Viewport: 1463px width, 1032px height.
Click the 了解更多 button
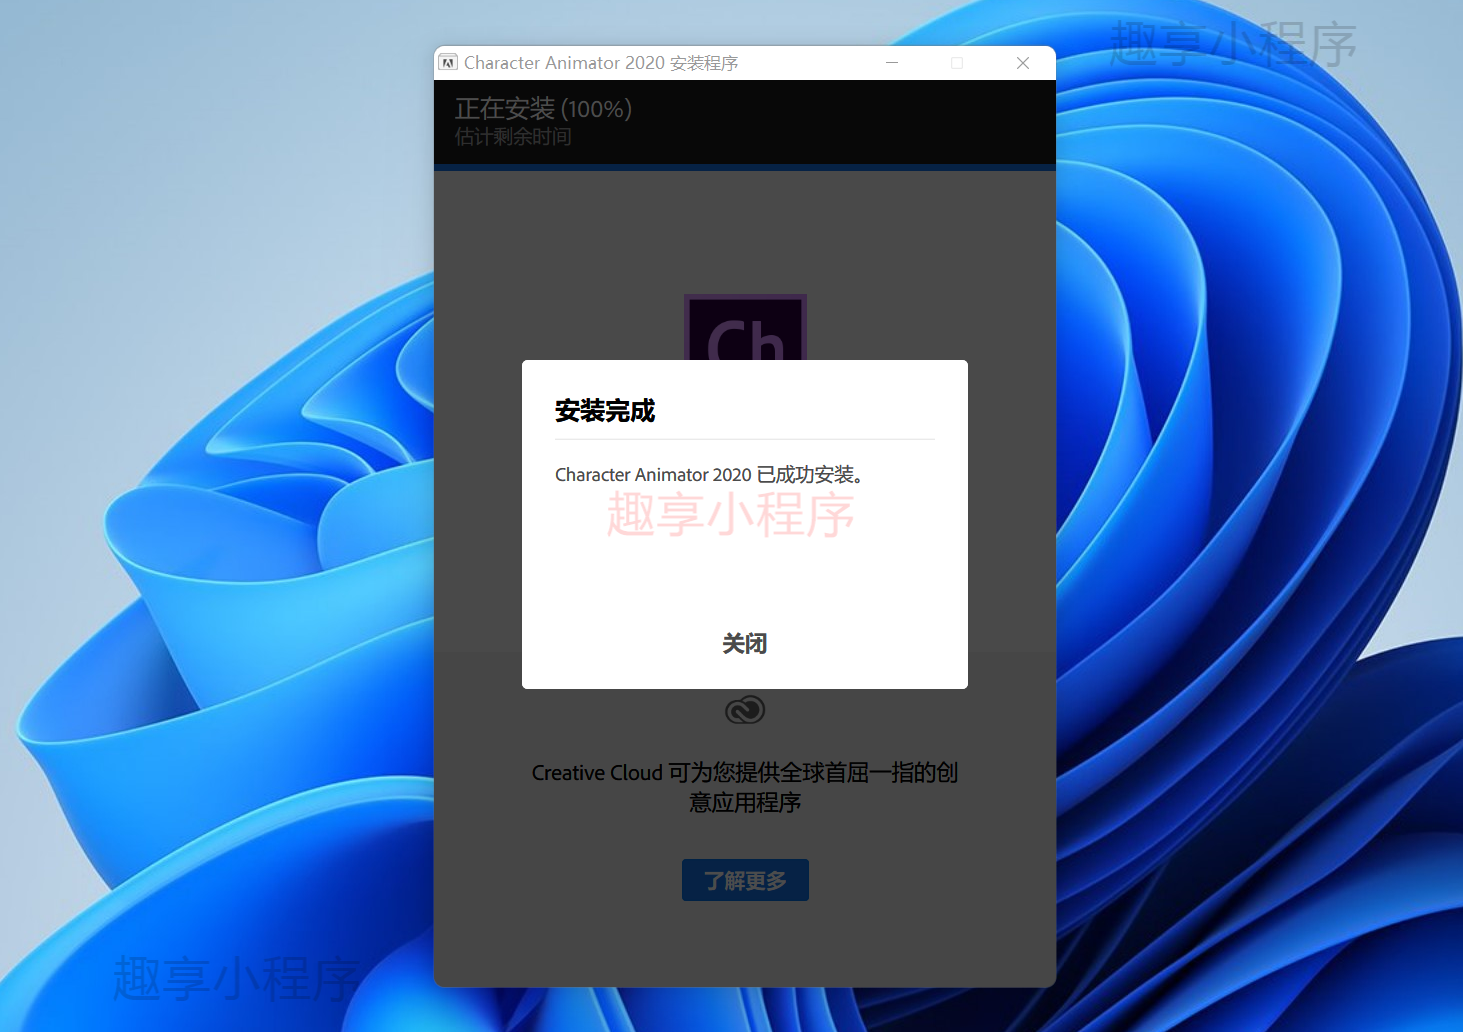click(x=745, y=880)
